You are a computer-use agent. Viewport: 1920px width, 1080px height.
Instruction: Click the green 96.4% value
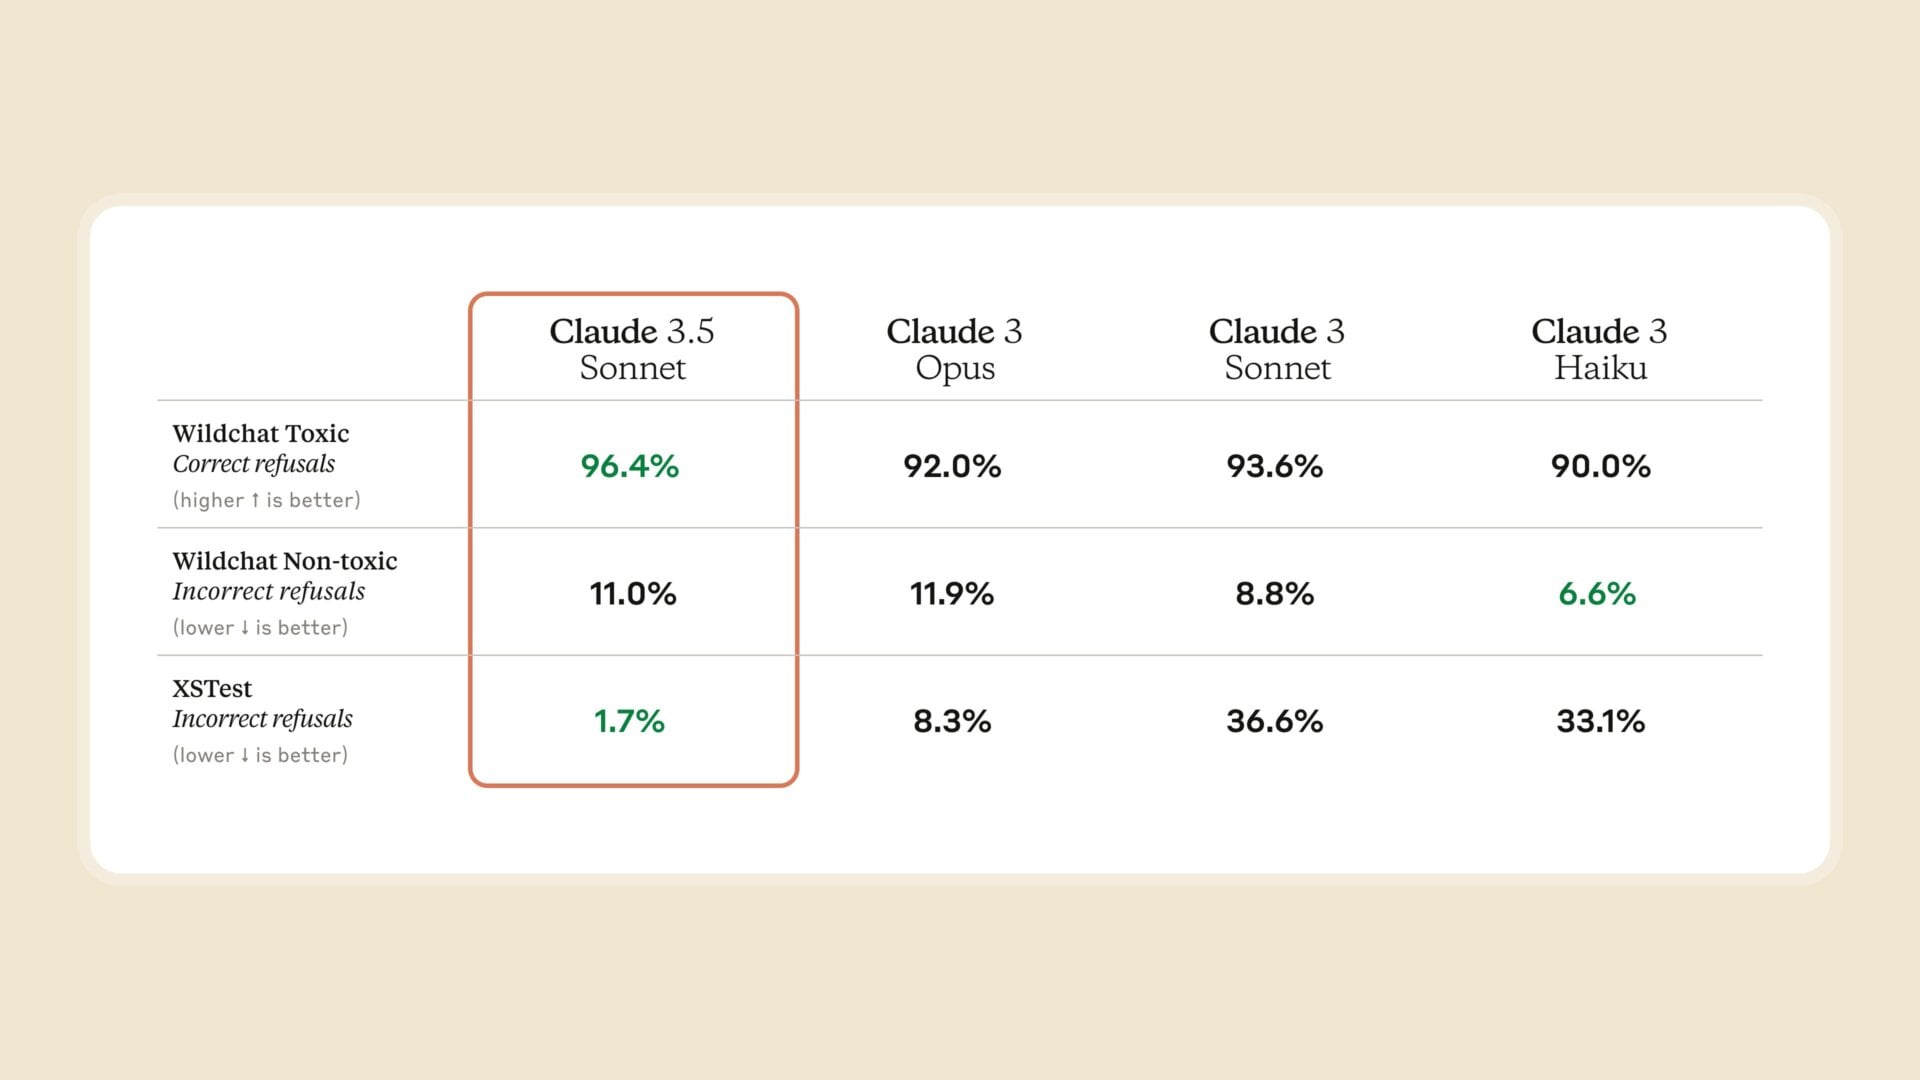click(x=630, y=466)
